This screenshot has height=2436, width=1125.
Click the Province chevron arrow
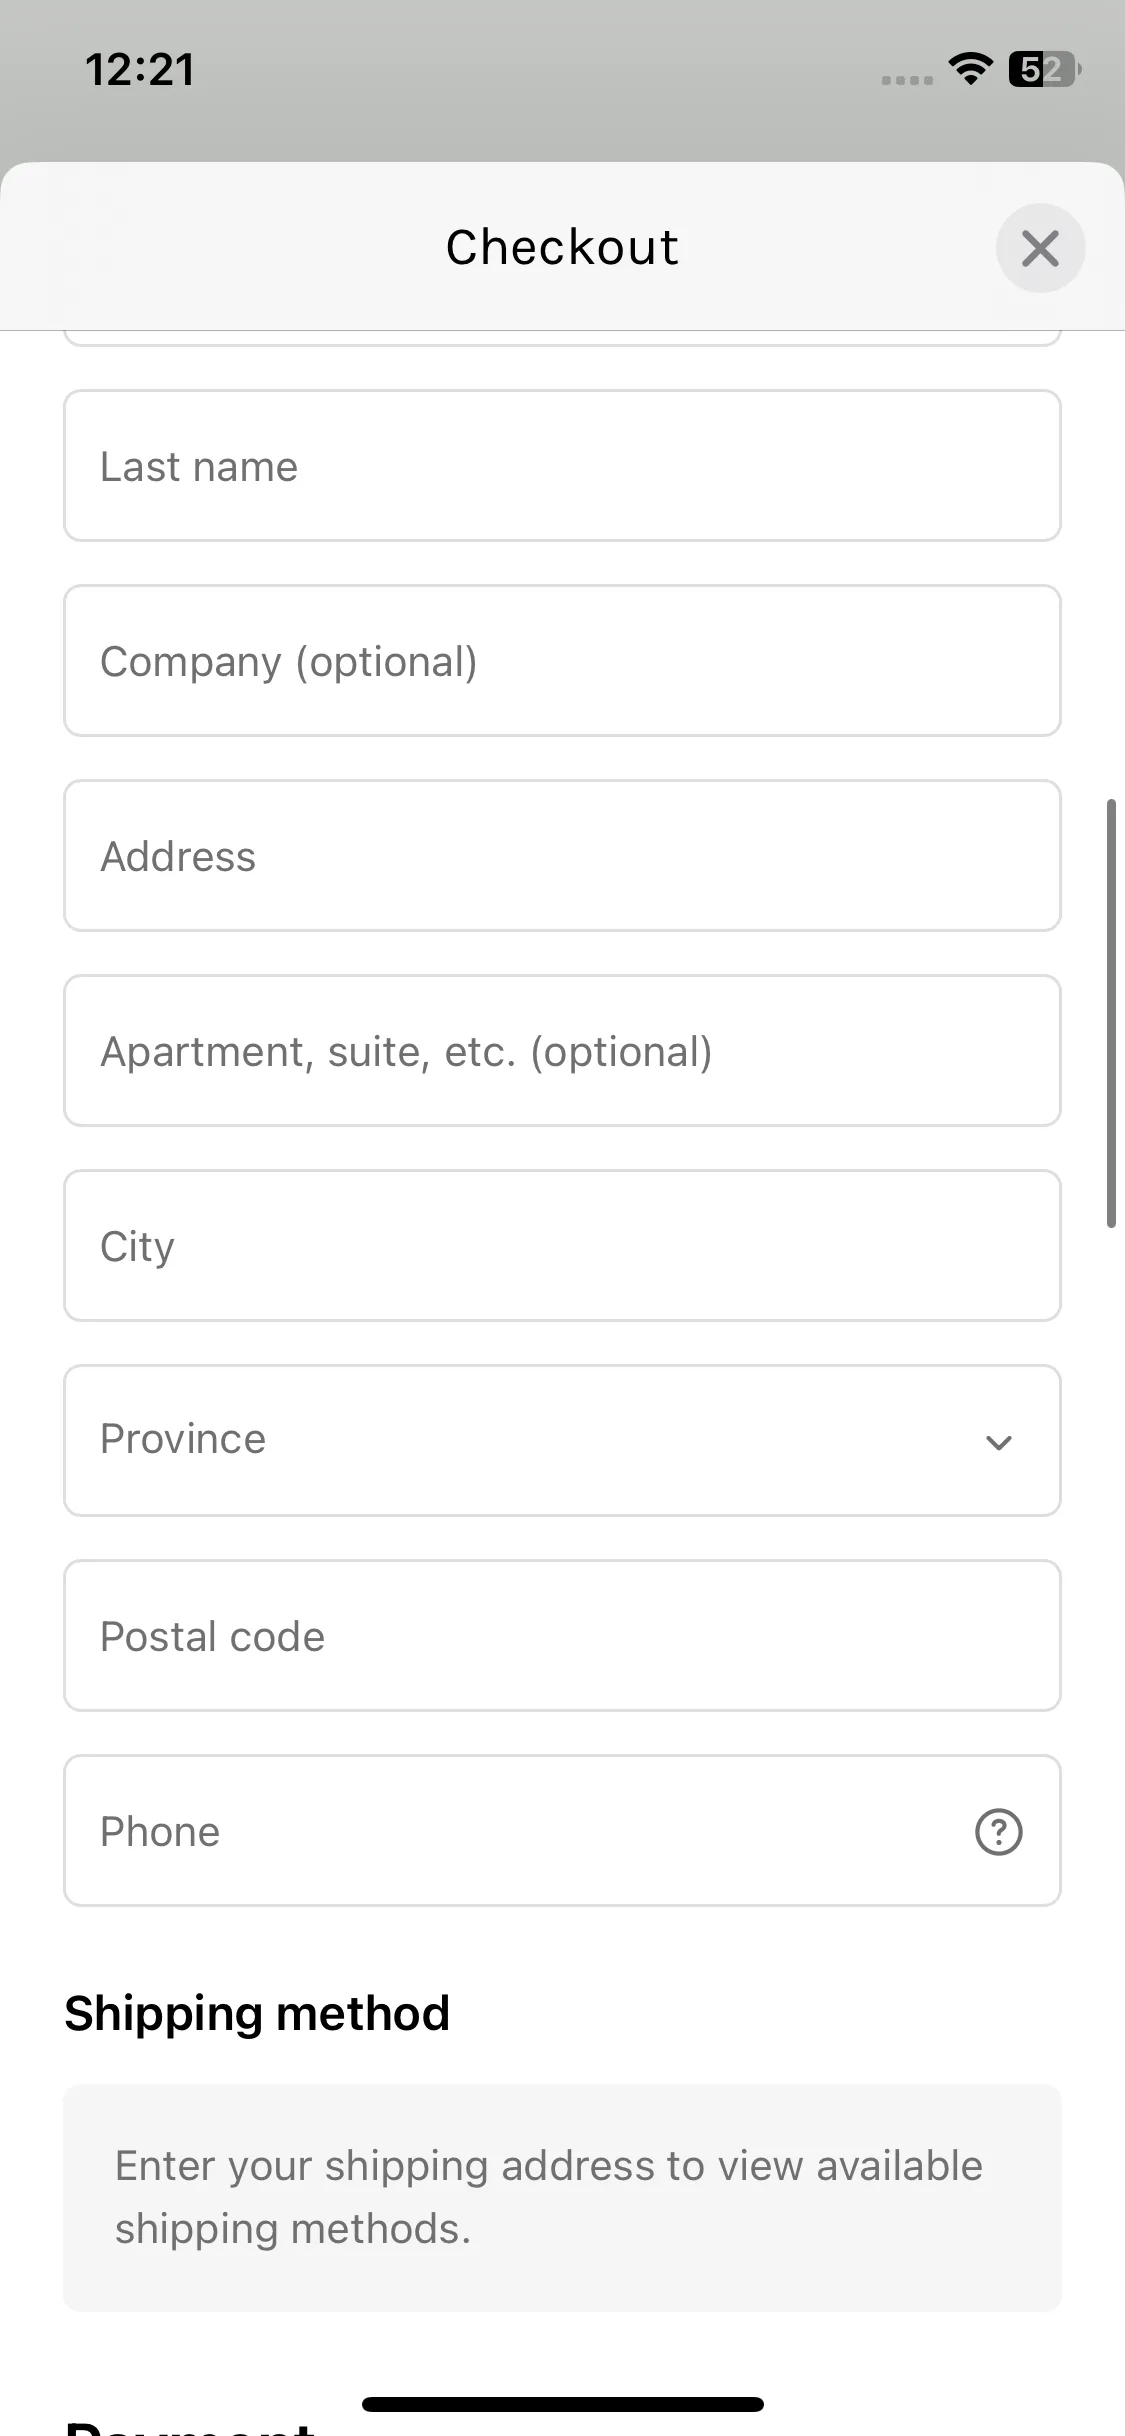coord(998,1442)
